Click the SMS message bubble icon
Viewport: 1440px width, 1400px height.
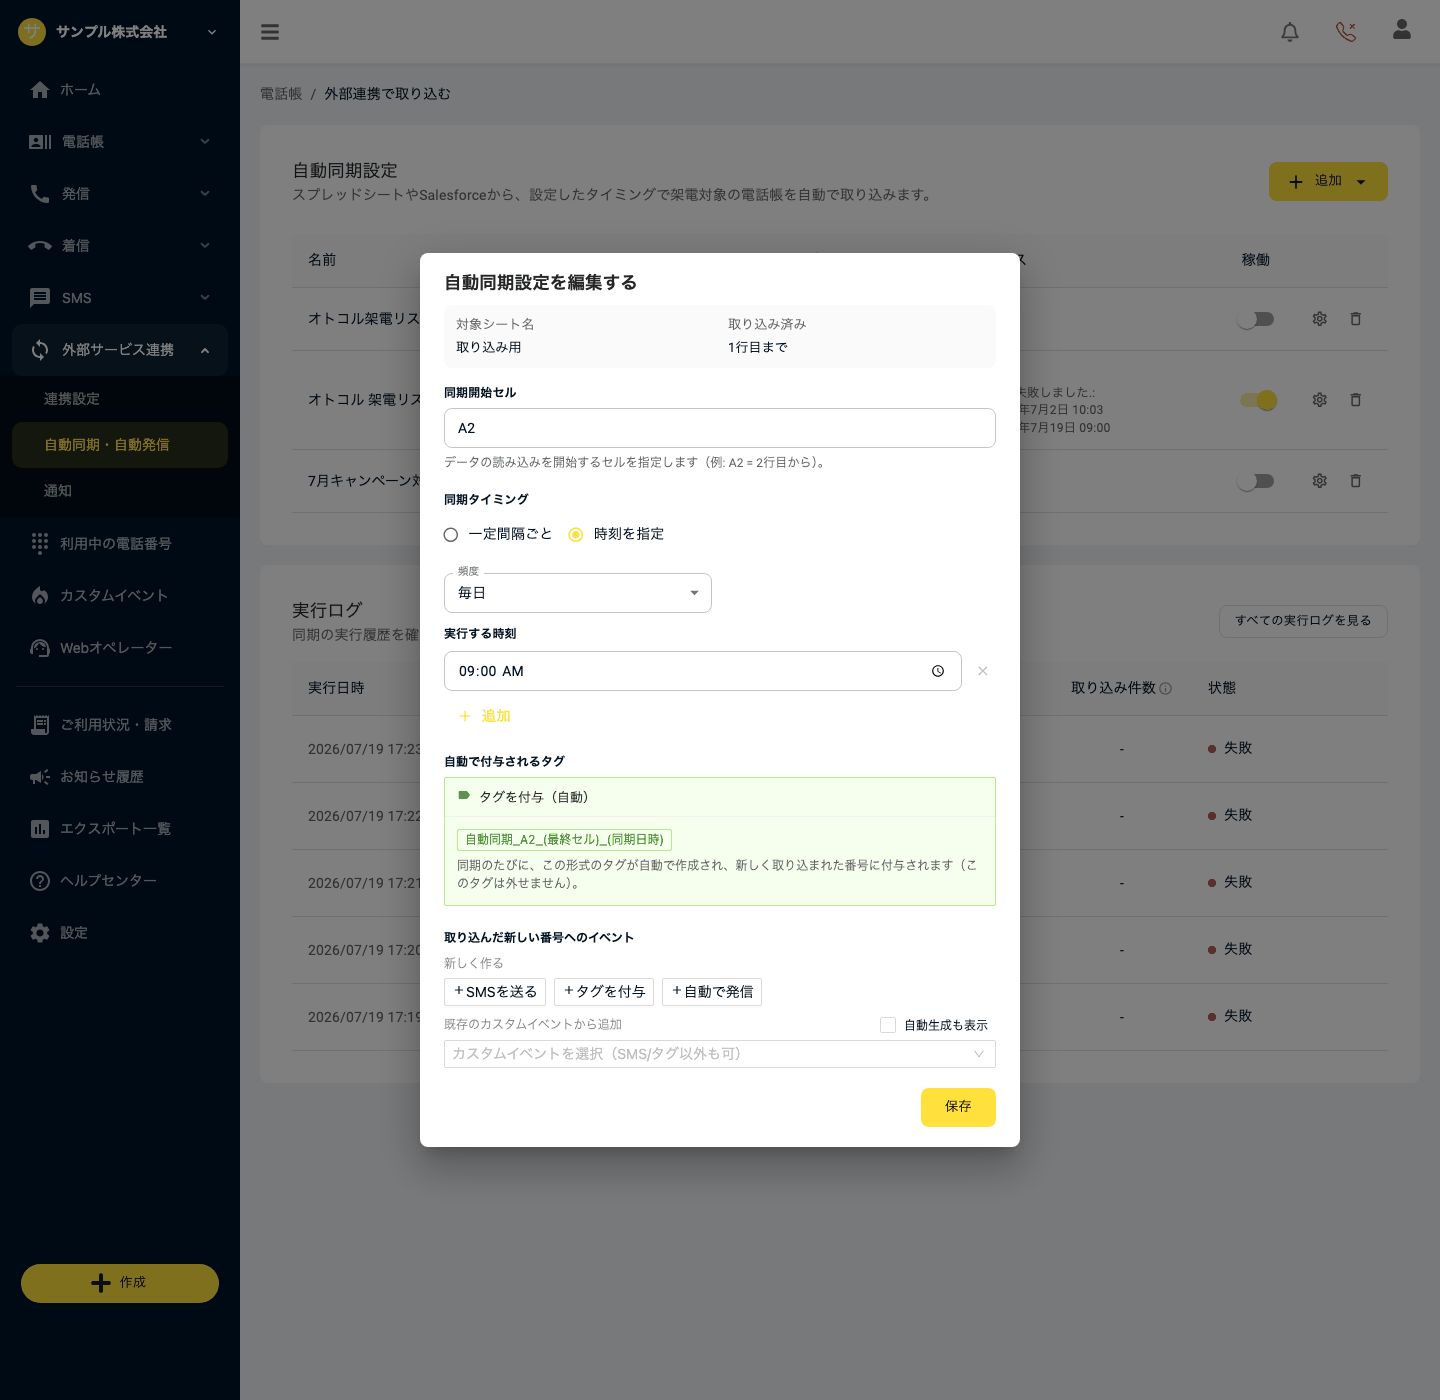(x=40, y=298)
